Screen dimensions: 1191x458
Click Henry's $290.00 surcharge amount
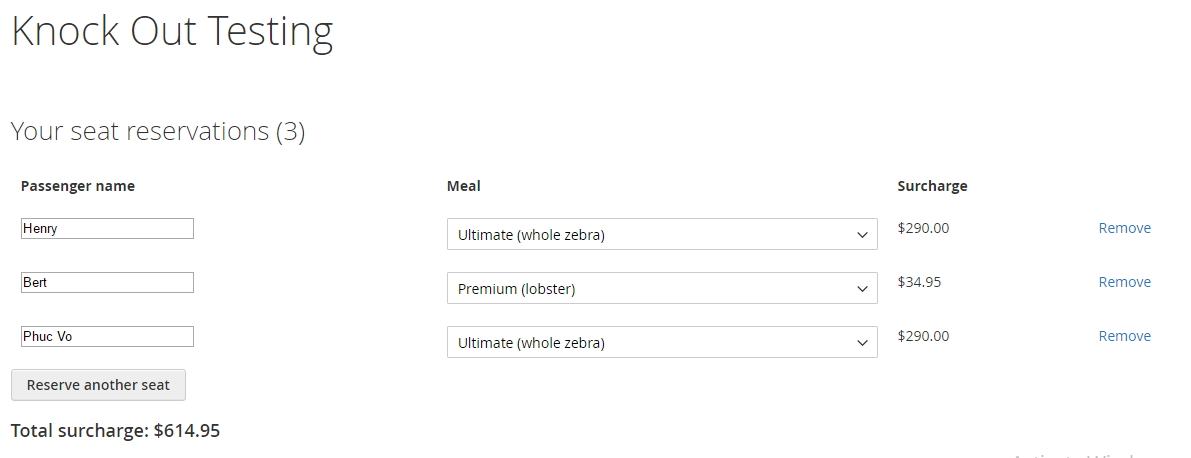point(923,228)
